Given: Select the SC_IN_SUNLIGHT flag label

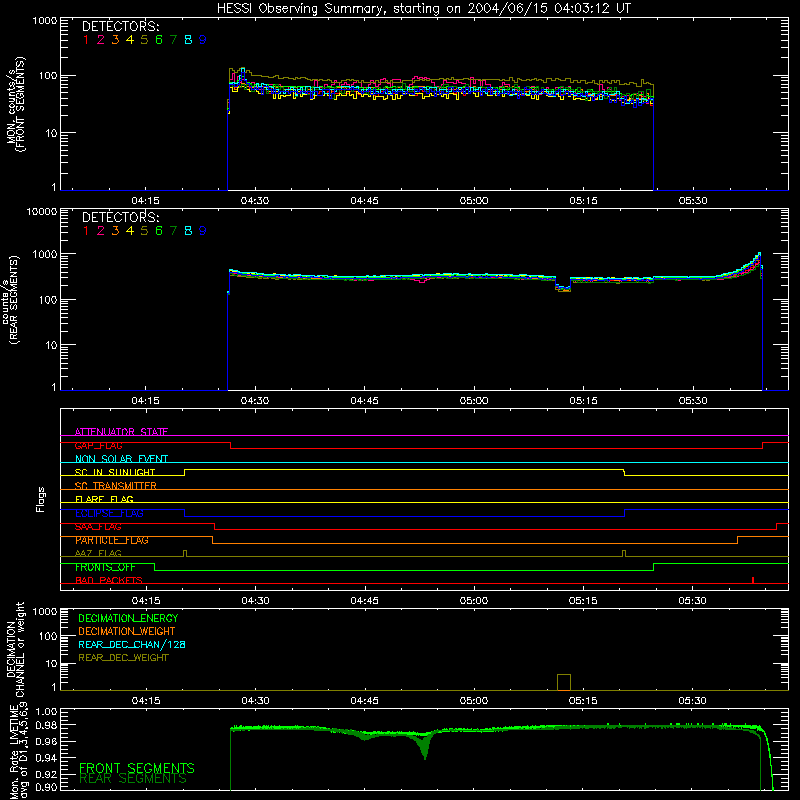Looking at the screenshot, I should [x=115, y=472].
